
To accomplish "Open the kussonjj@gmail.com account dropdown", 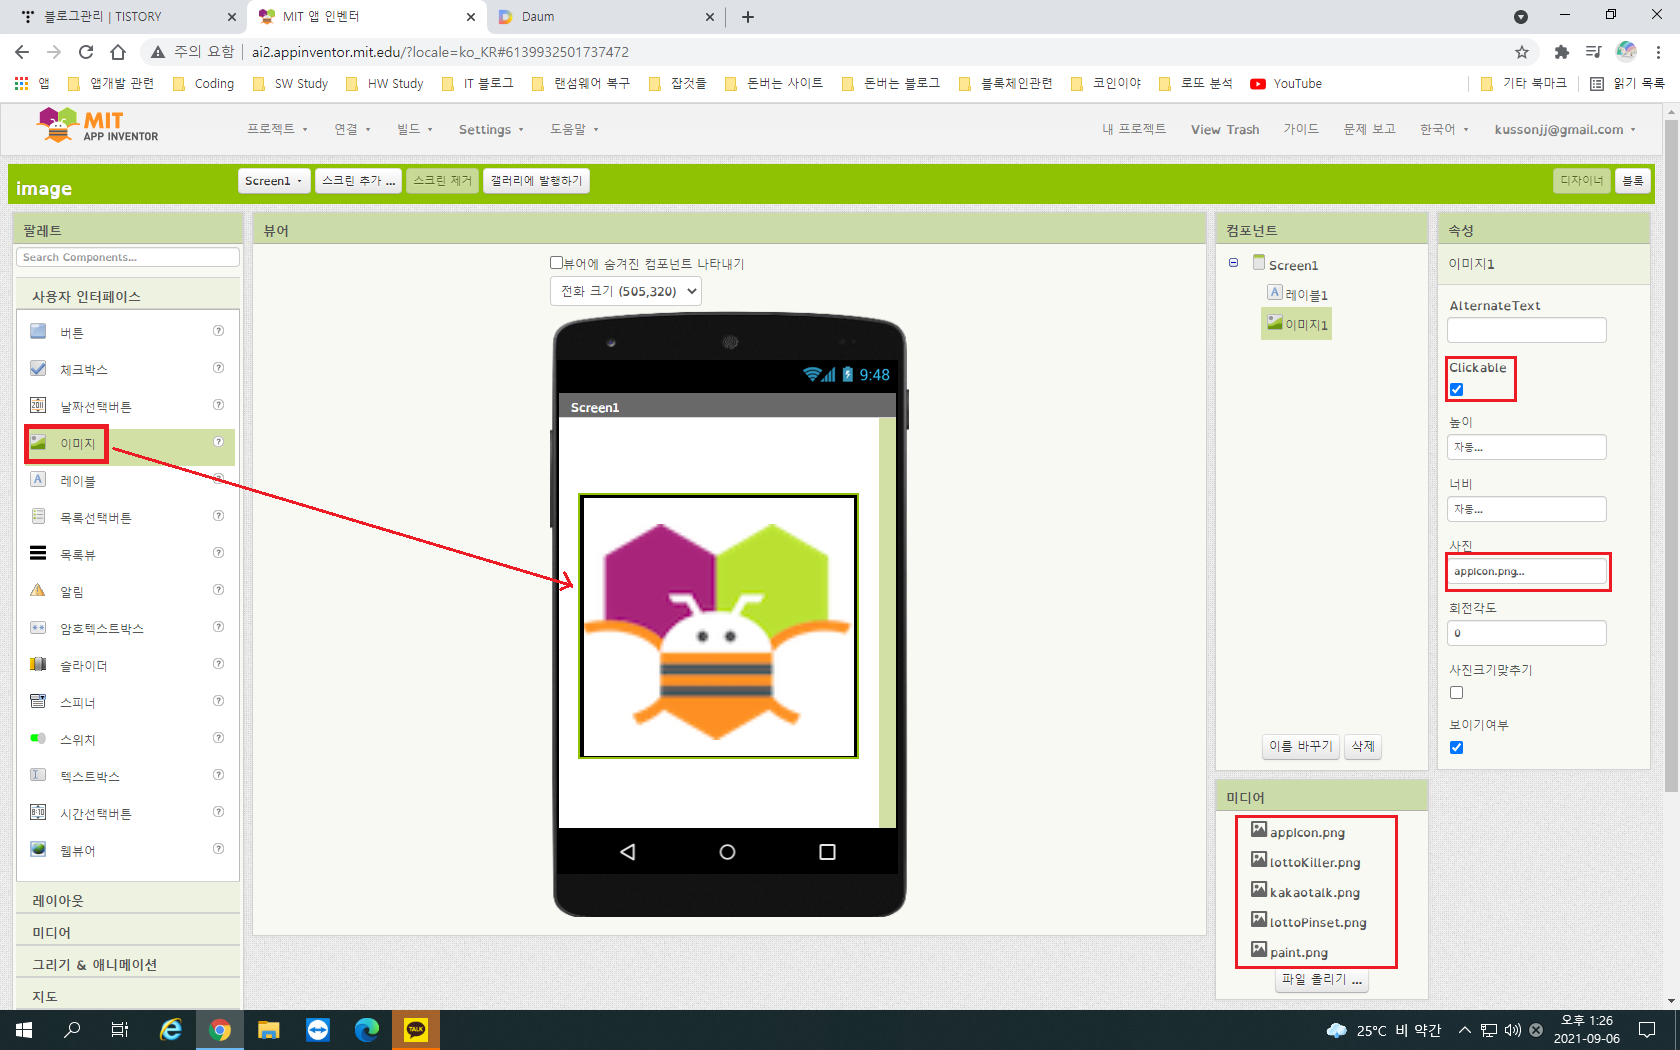I will pos(1565,129).
